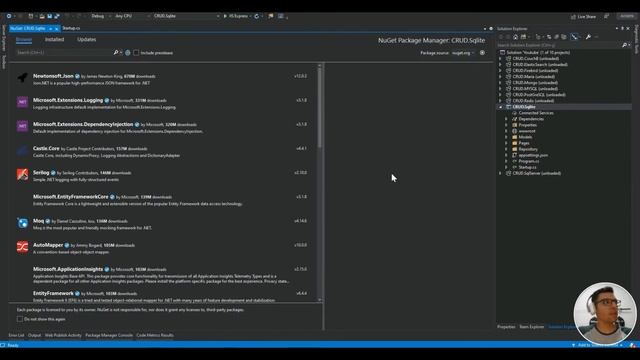Click Castle.Core package icon
Viewport: 640px width, 360px height.
tap(22, 150)
